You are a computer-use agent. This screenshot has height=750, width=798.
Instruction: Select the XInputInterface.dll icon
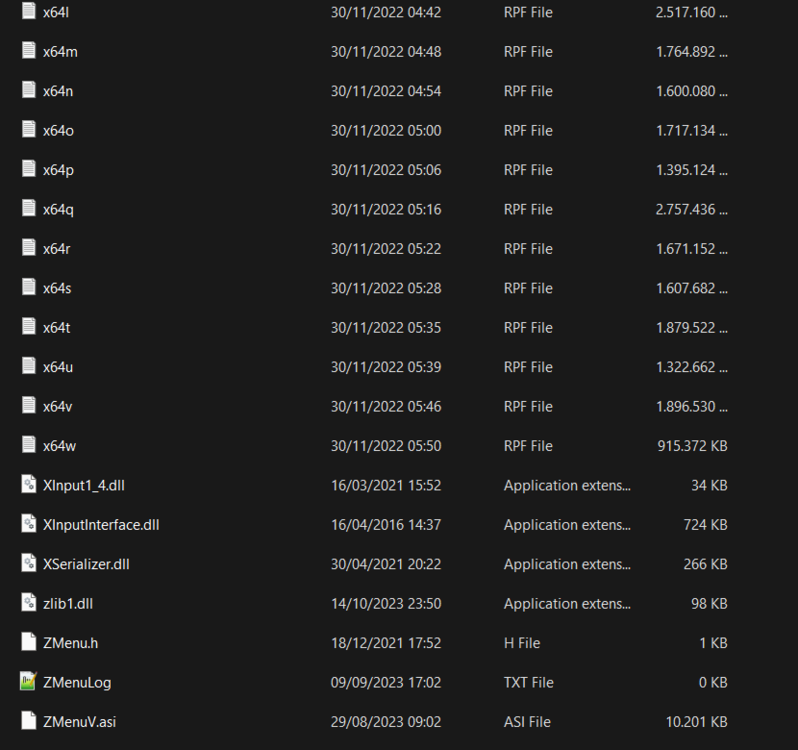tap(28, 524)
